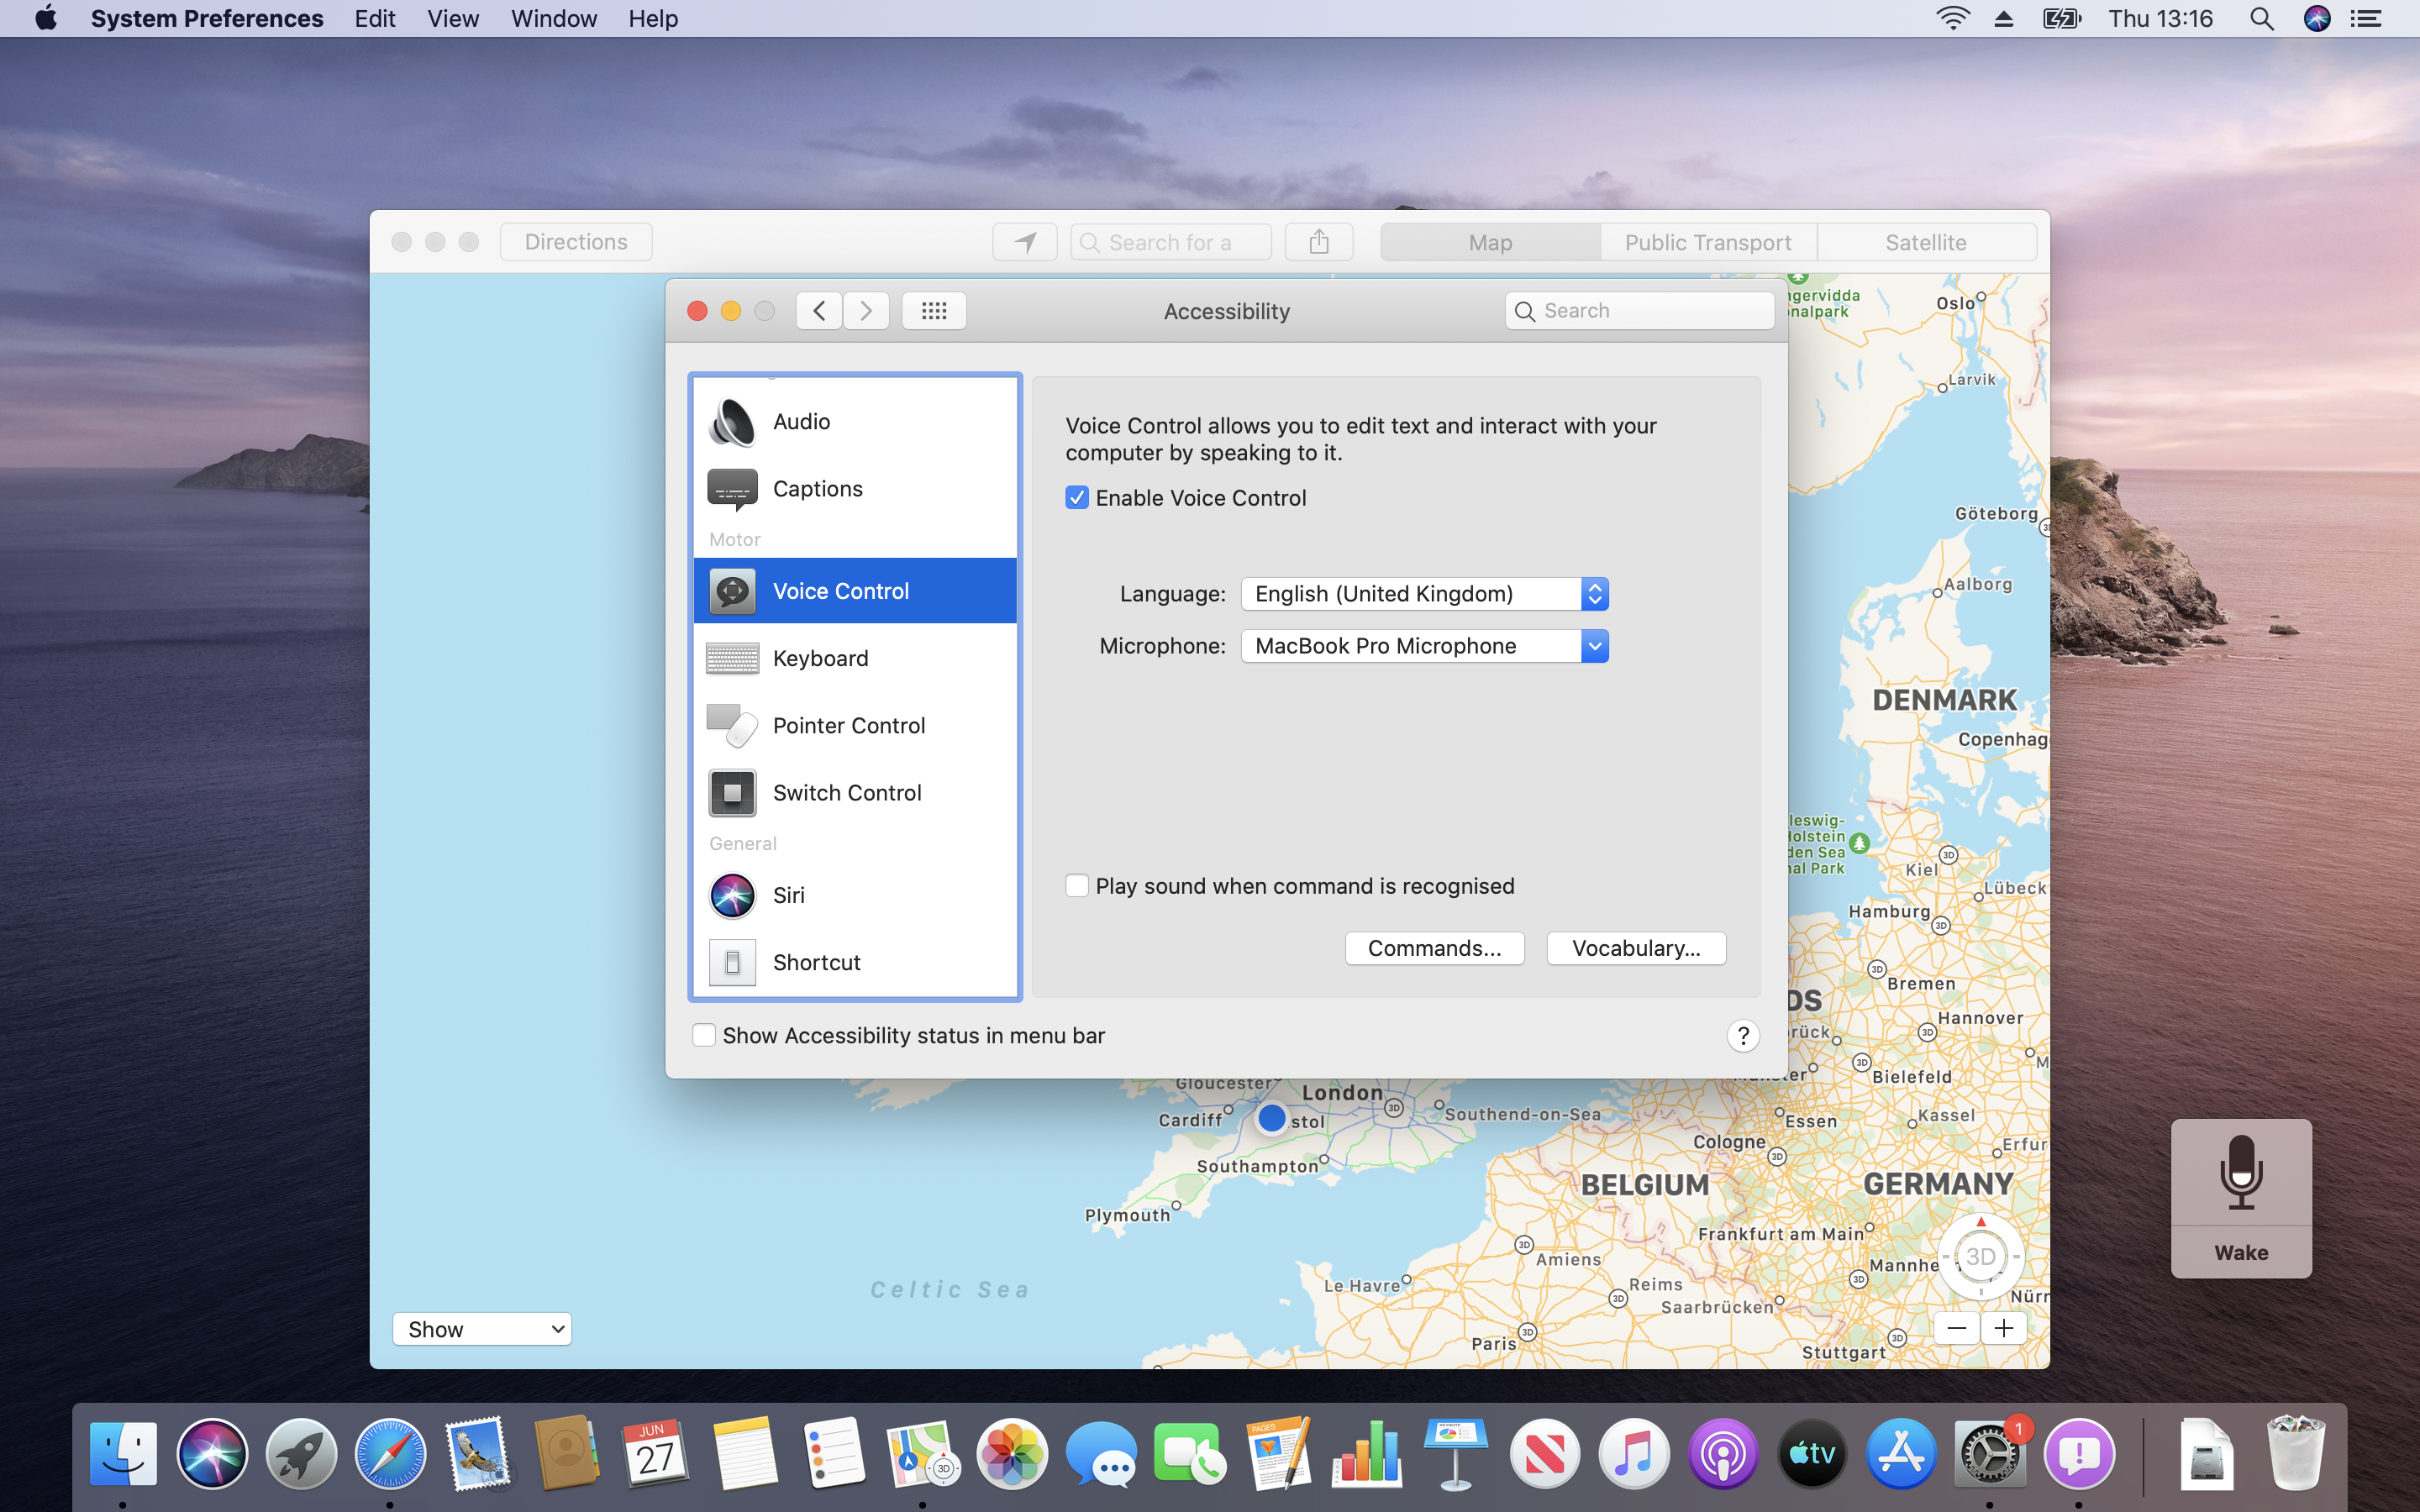The height and width of the screenshot is (1512, 2420).
Task: Switch Maps to Satellite view
Action: point(1926,243)
